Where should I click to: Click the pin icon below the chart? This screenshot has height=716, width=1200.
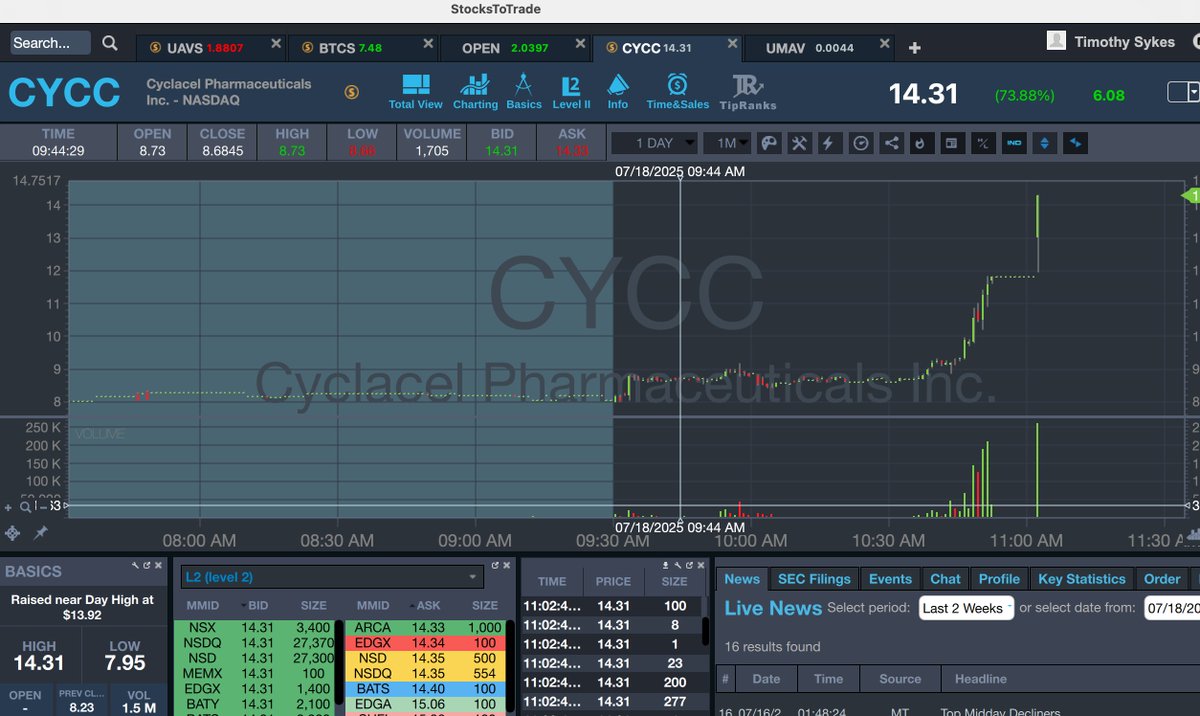[41, 533]
